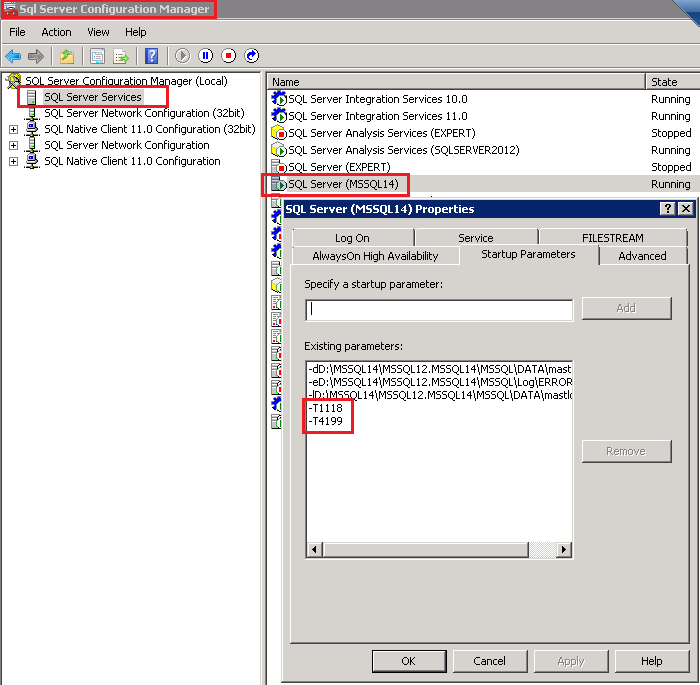This screenshot has height=685, width=700.
Task: Open Properties from the toolbar icon
Action: click(x=97, y=56)
